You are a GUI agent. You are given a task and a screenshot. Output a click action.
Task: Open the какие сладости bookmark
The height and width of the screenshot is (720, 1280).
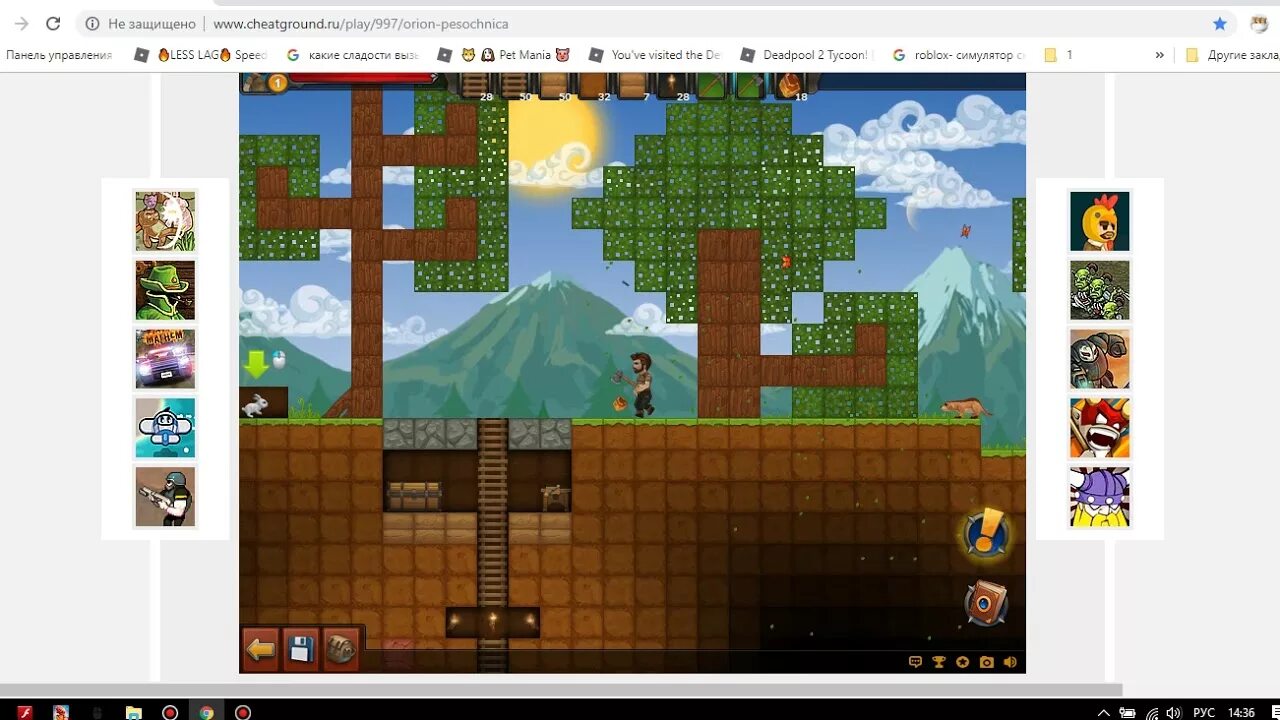(x=351, y=55)
